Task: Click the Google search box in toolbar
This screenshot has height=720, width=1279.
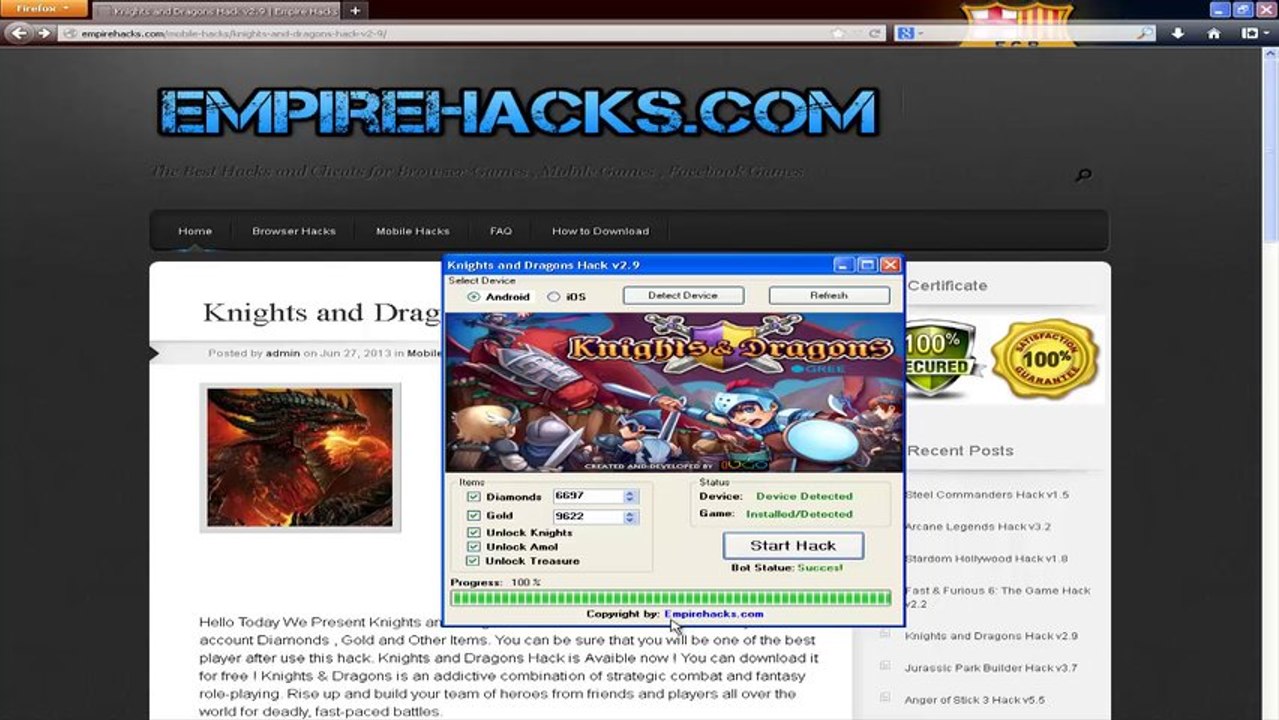Action: 1027,33
